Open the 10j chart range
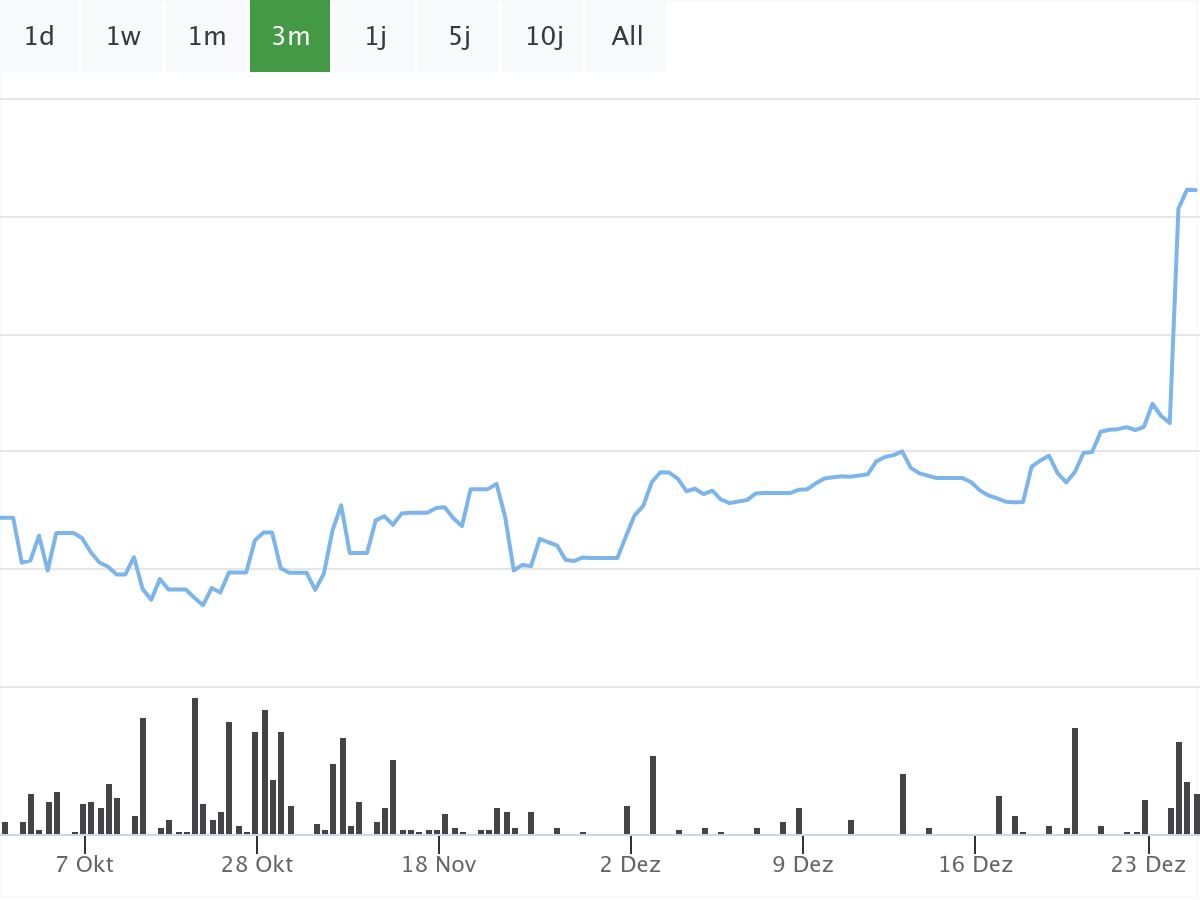 pos(544,37)
